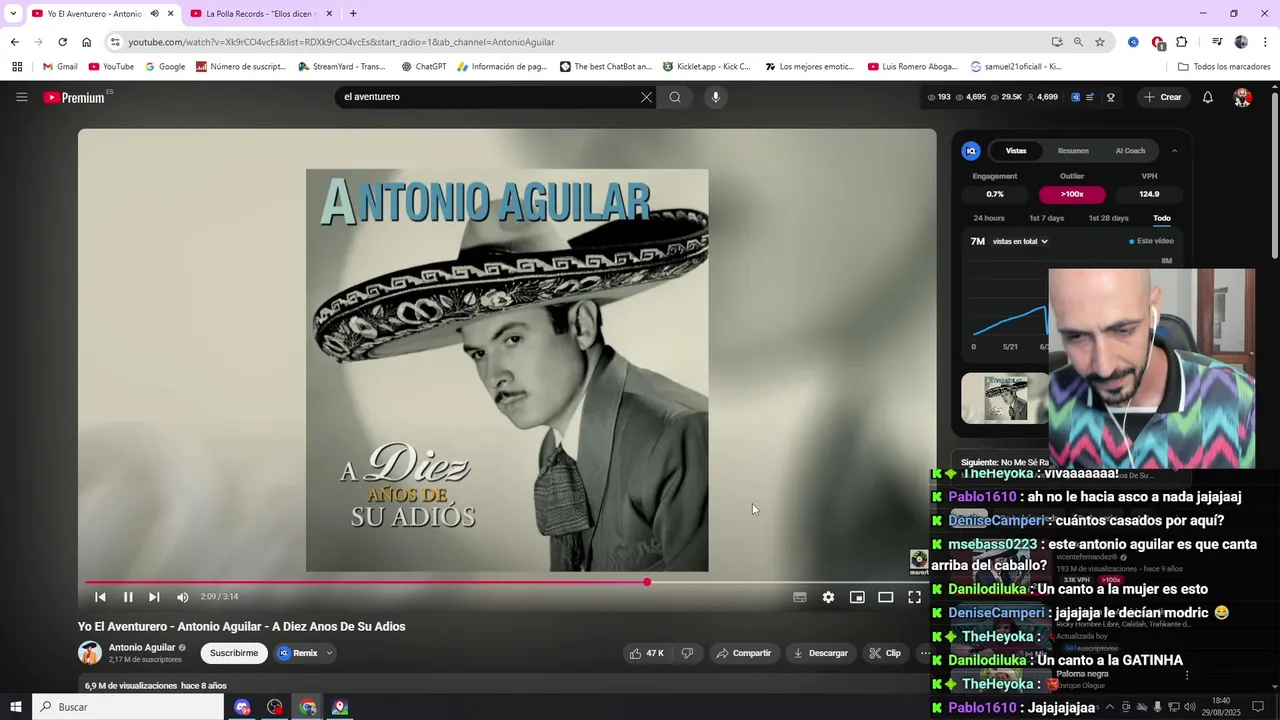This screenshot has height=720, width=1280.
Task: Clear the search box text
Action: 646,97
